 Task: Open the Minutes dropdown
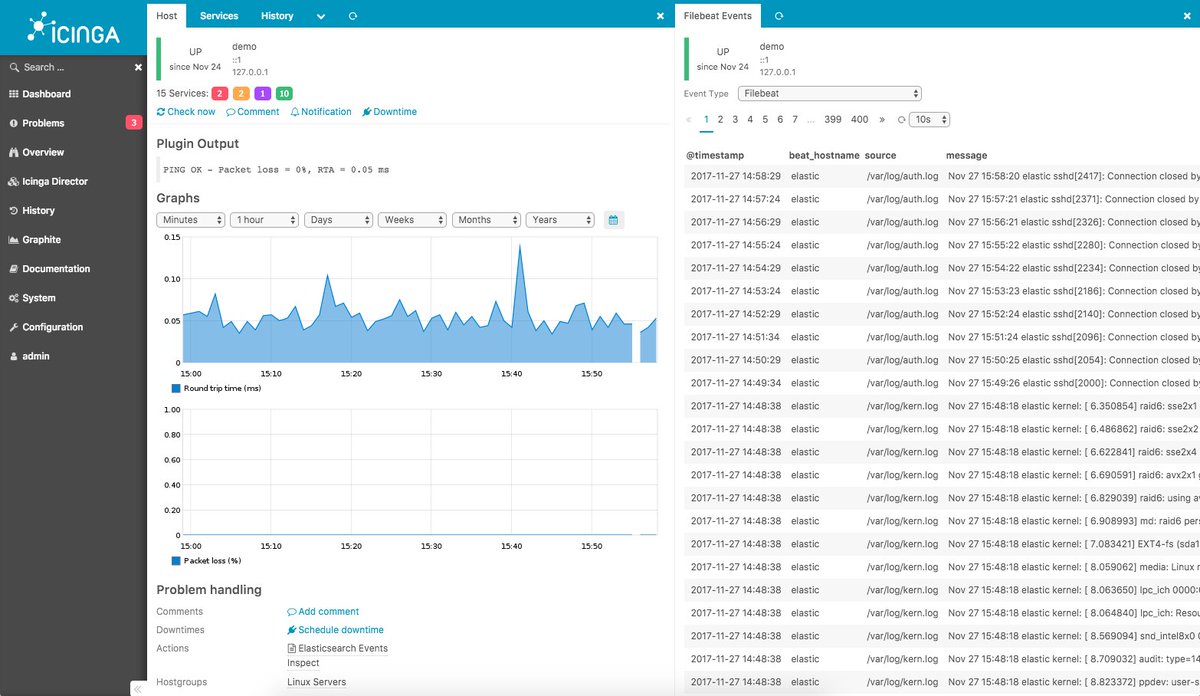click(190, 220)
